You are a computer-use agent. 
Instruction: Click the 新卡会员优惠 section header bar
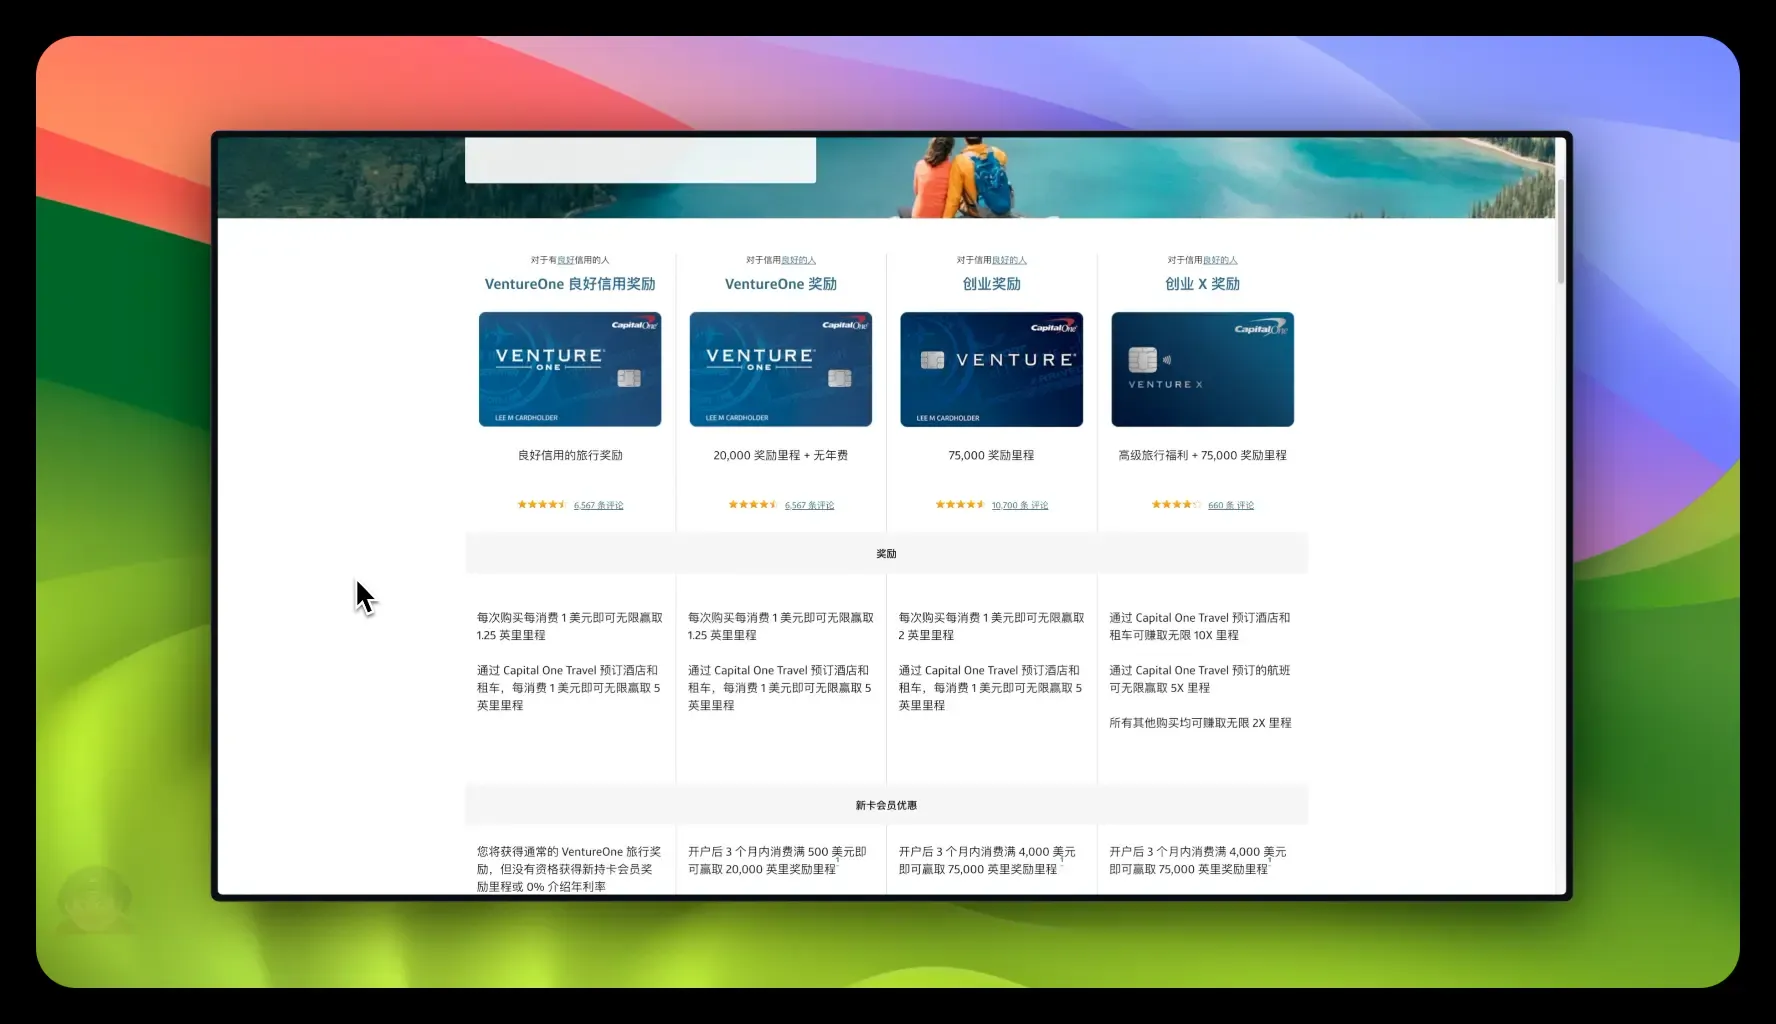point(886,805)
